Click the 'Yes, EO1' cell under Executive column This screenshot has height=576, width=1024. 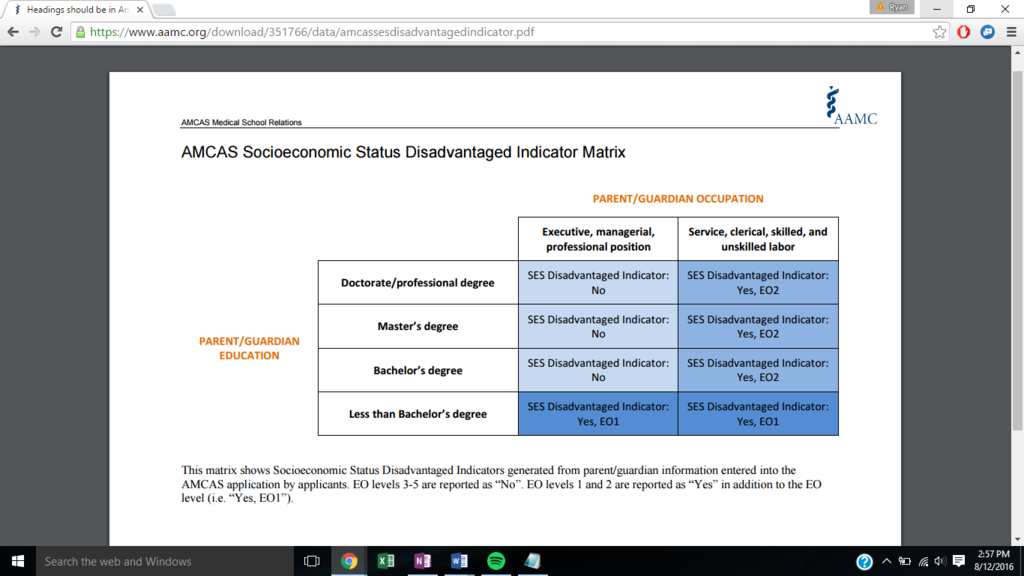click(x=598, y=413)
